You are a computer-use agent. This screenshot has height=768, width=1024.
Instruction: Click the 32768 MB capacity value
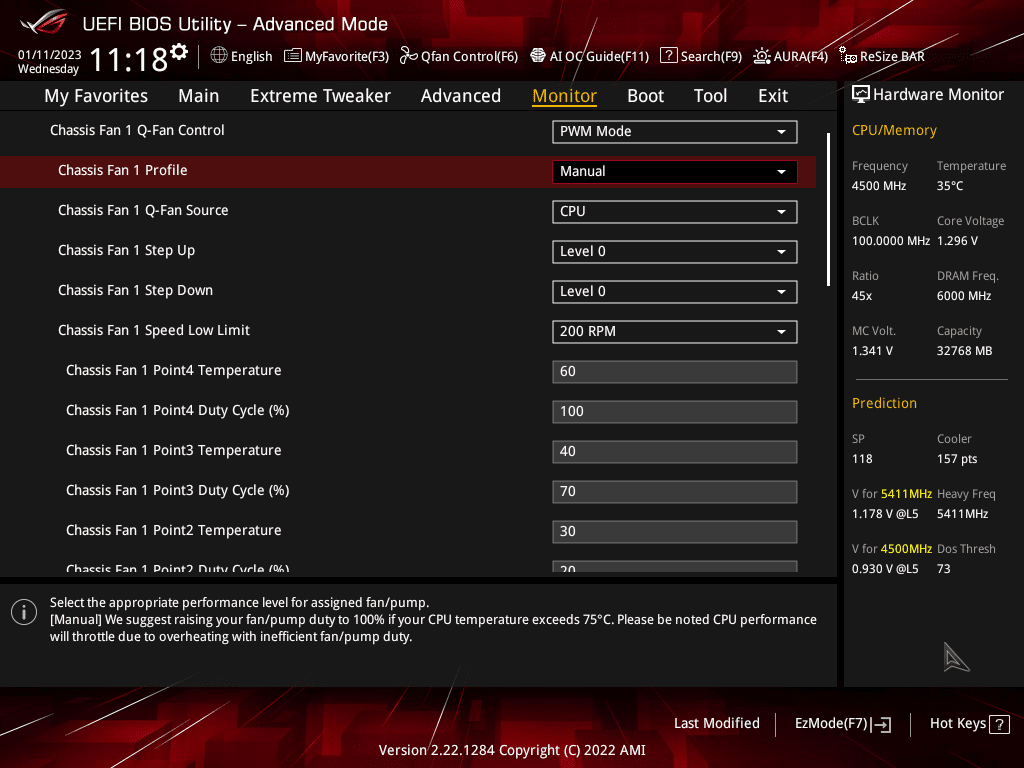tap(964, 351)
